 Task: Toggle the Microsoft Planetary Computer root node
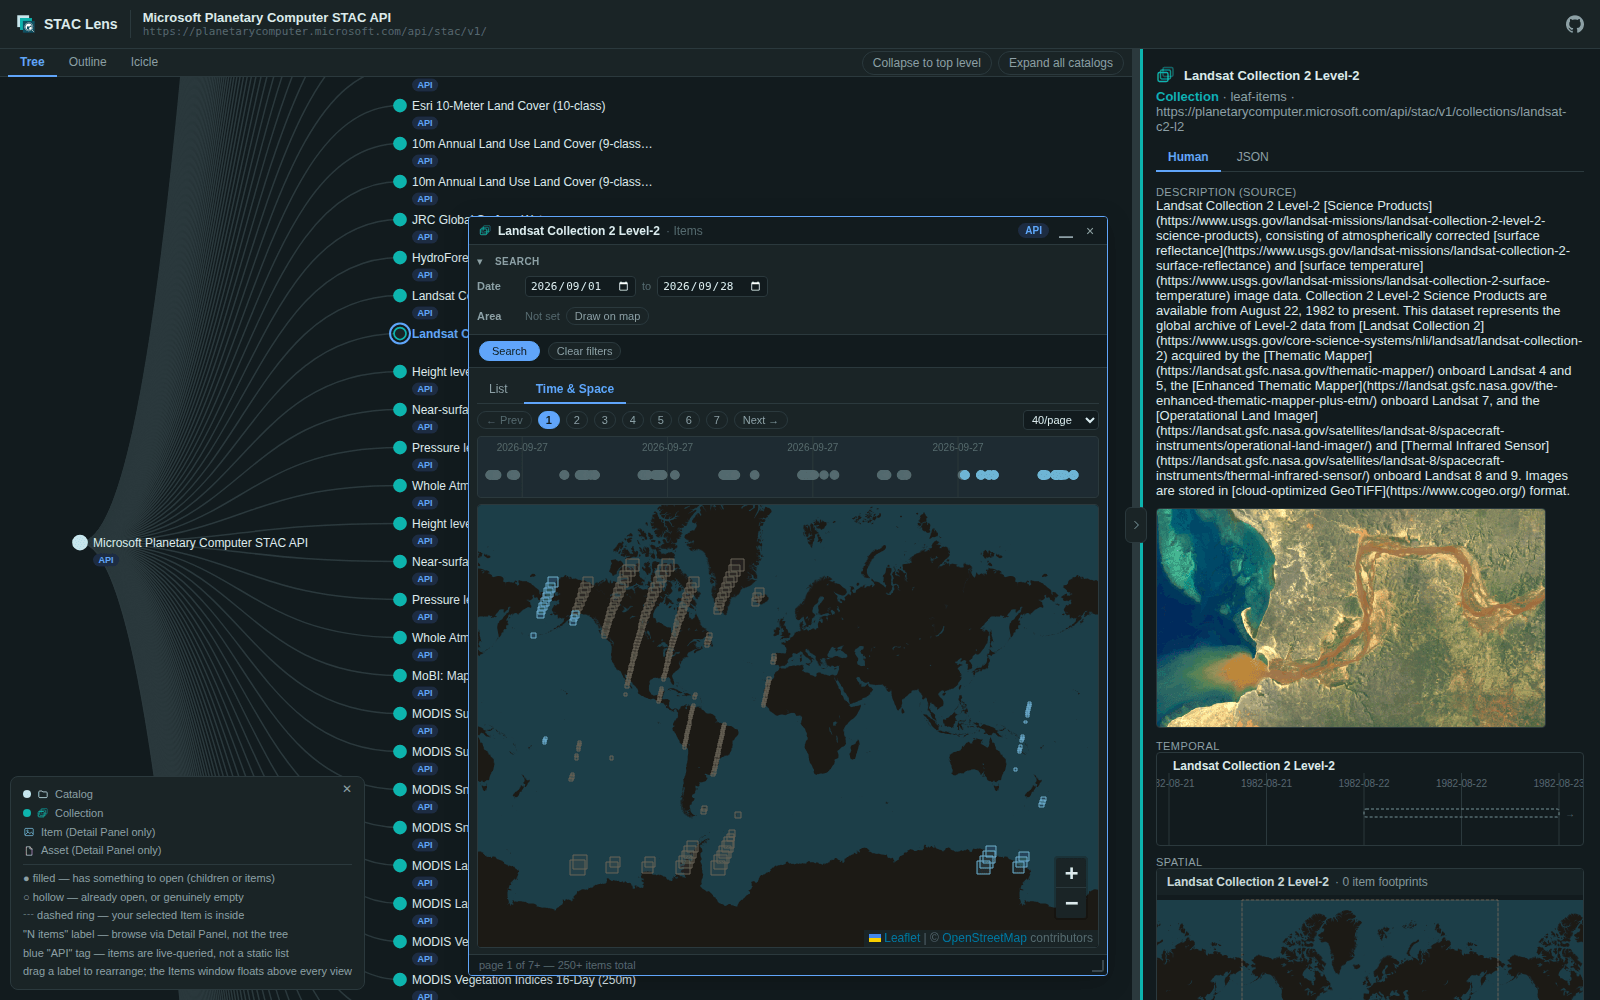(x=80, y=543)
